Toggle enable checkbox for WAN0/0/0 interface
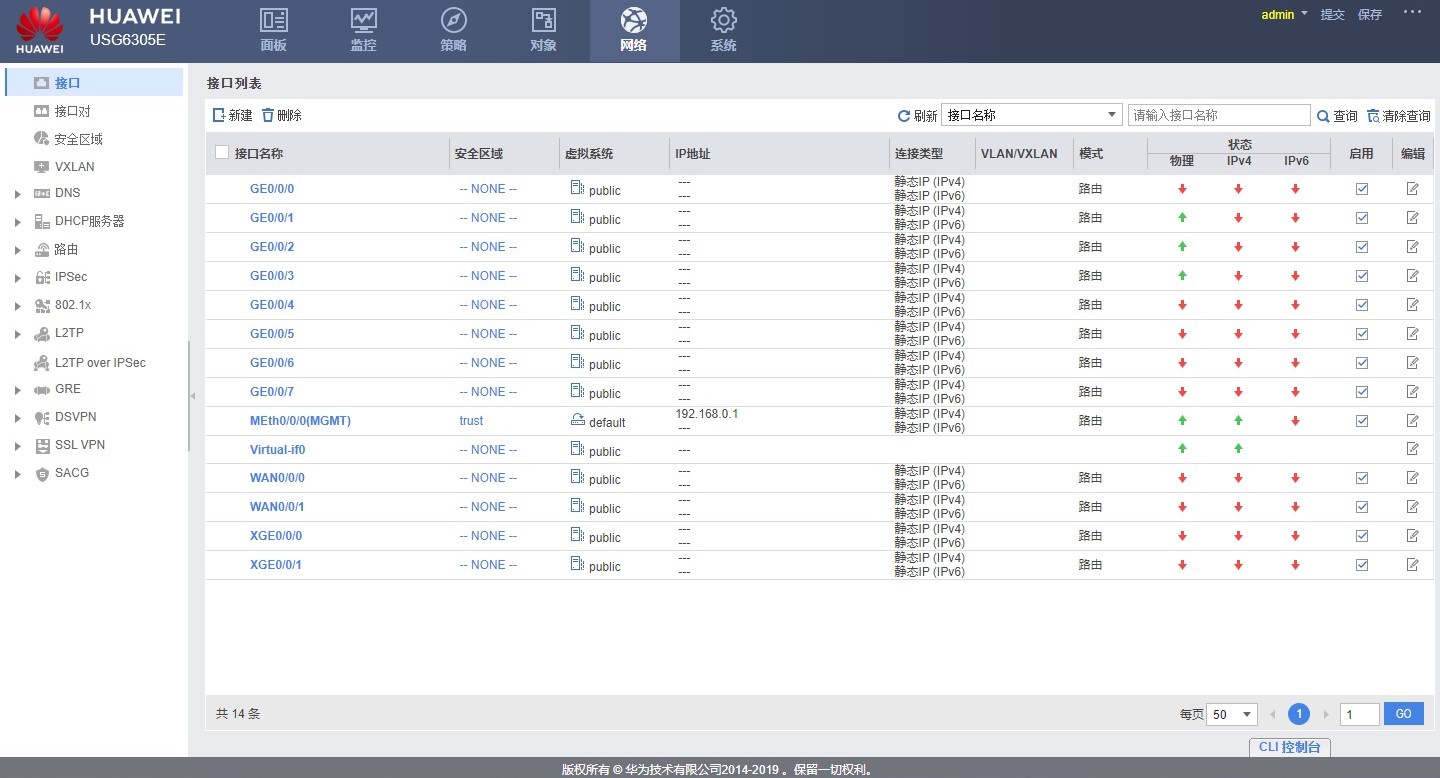Image resolution: width=1440 pixels, height=778 pixels. (x=1361, y=479)
